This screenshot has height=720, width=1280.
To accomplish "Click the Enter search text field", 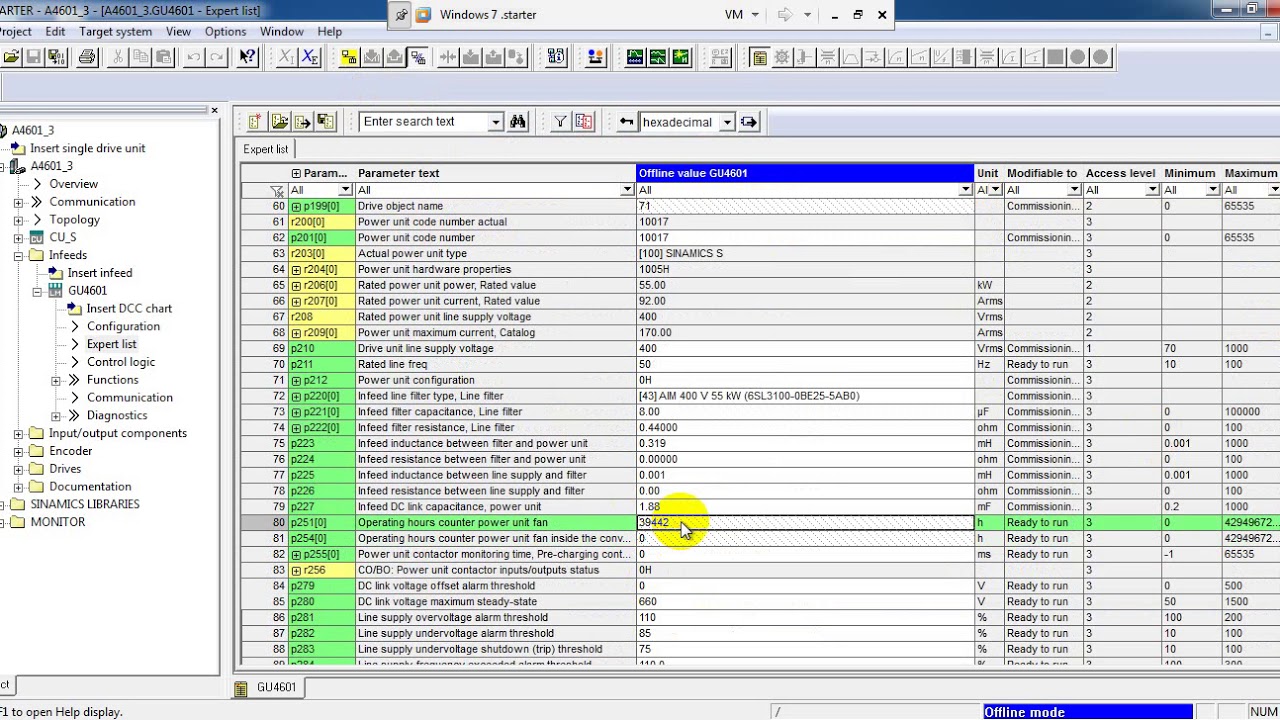I will [424, 122].
